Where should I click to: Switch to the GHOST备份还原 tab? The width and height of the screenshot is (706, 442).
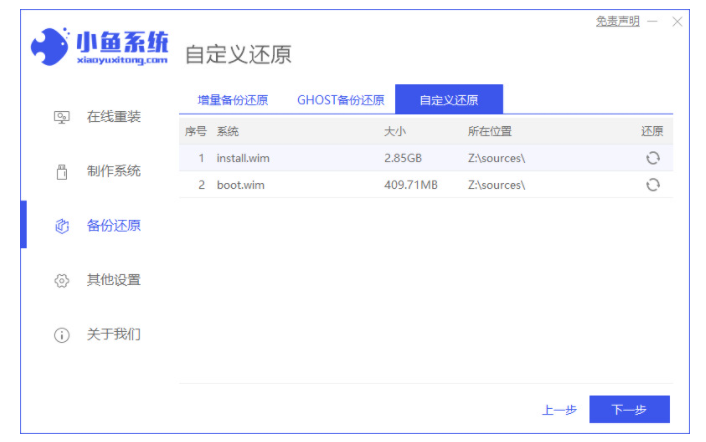pos(341,100)
